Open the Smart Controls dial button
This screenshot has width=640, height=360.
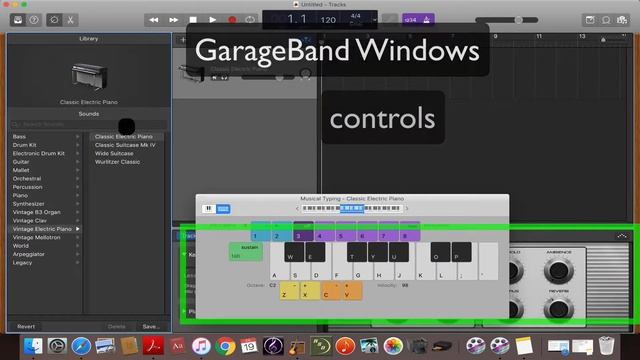[x=54, y=20]
